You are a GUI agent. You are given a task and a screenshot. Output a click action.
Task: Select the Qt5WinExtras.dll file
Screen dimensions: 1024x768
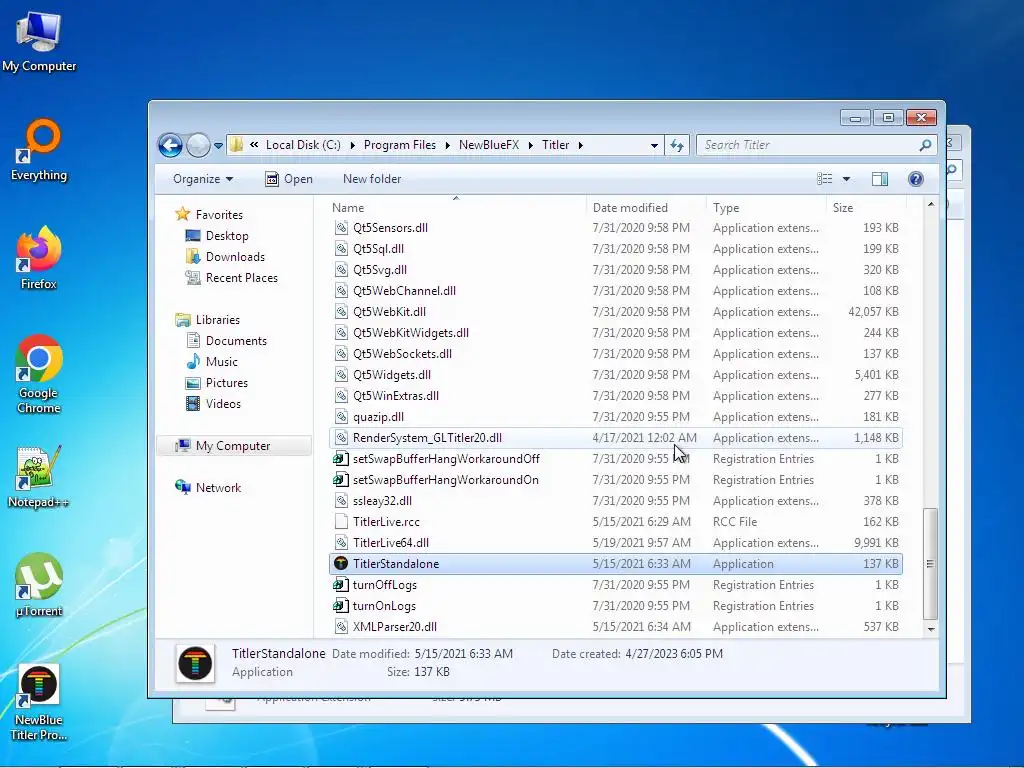616,396
